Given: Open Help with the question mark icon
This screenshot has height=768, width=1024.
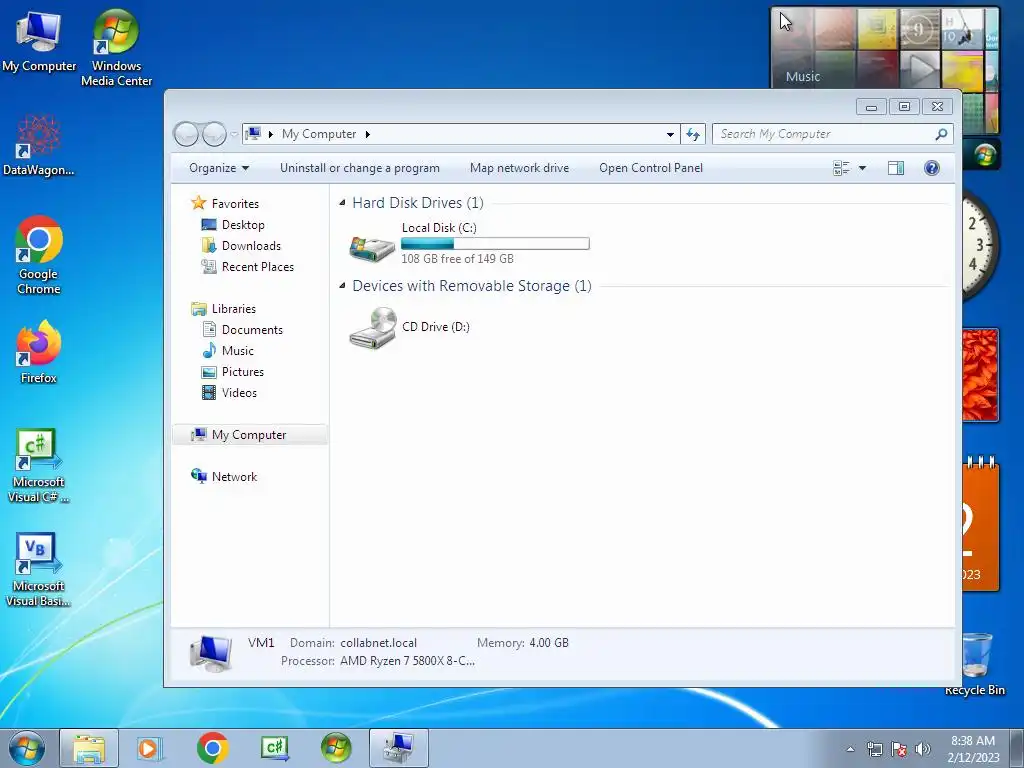Looking at the screenshot, I should pyautogui.click(x=932, y=168).
